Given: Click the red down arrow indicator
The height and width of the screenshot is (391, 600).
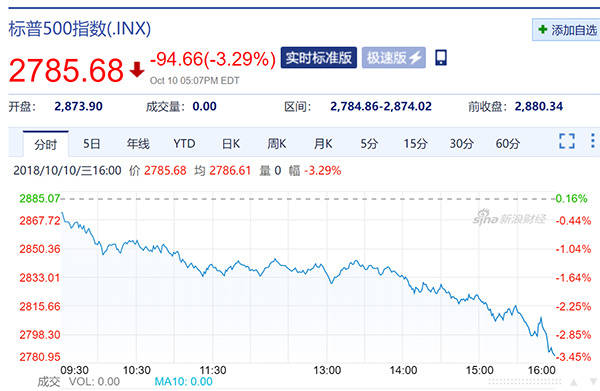Looking at the screenshot, I should pos(137,70).
